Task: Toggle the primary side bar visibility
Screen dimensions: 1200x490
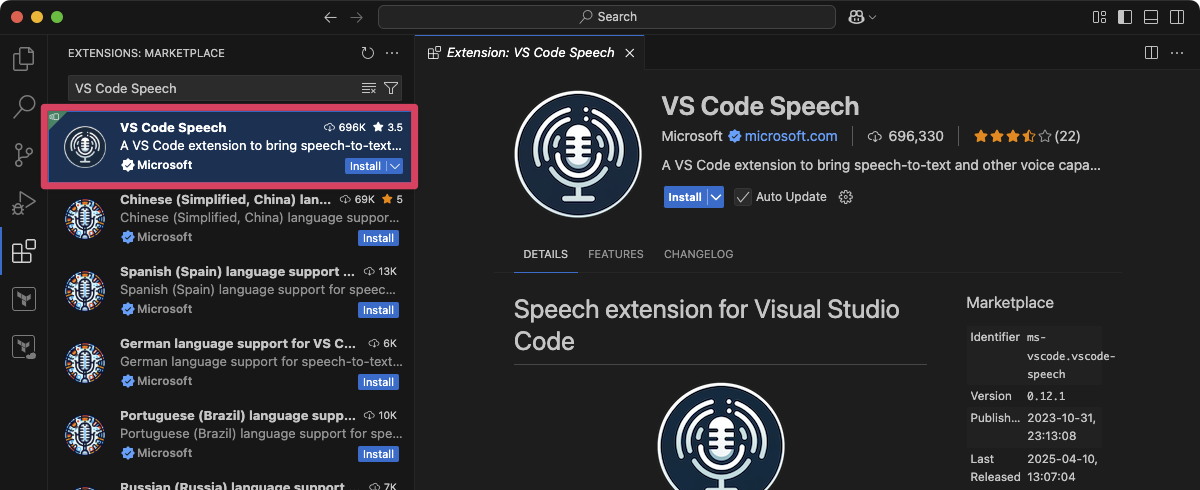Action: pyautogui.click(x=1125, y=17)
